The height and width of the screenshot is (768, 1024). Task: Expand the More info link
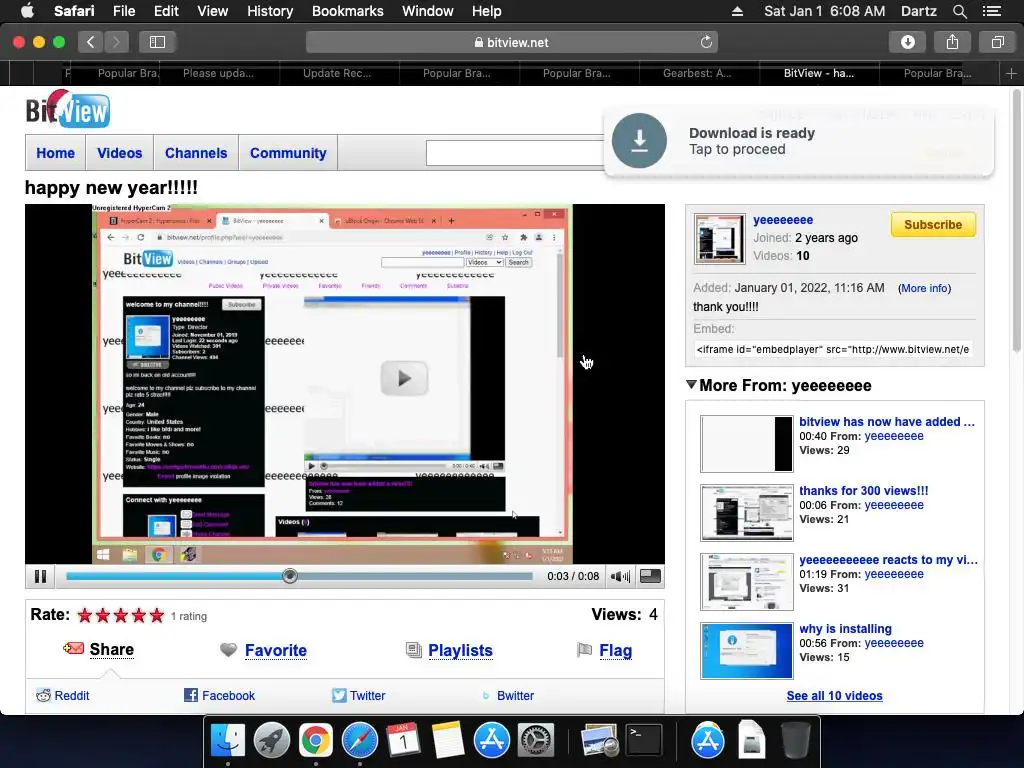924,288
